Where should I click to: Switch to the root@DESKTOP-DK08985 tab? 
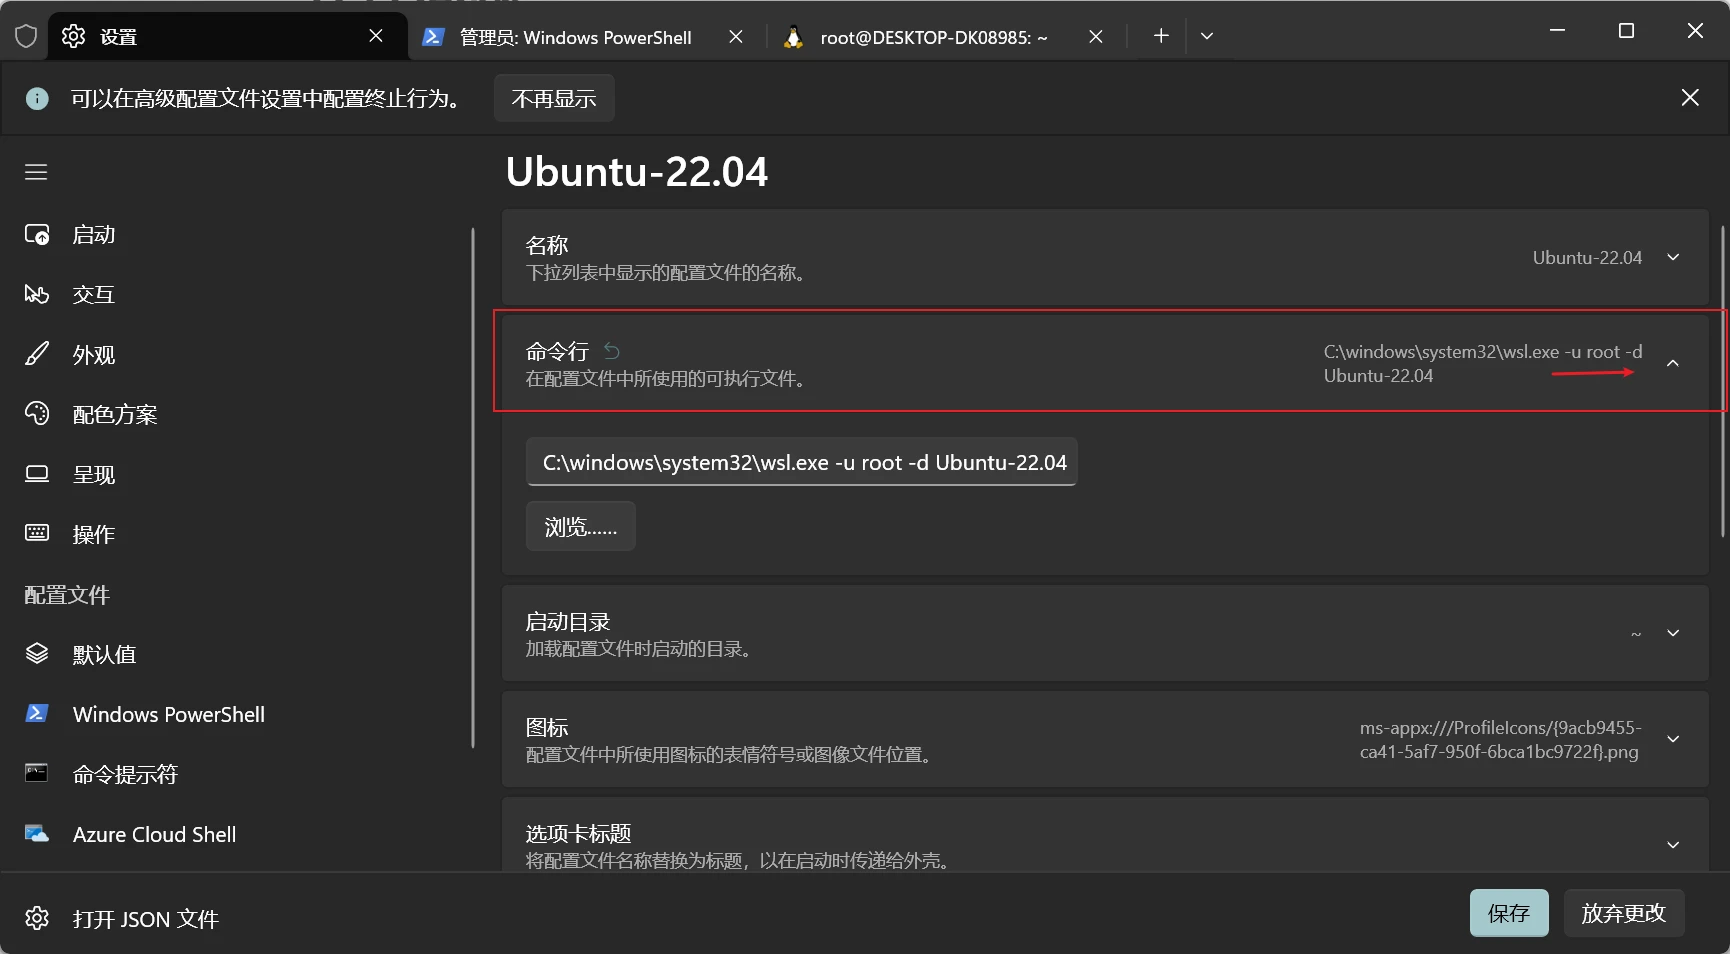tap(933, 37)
